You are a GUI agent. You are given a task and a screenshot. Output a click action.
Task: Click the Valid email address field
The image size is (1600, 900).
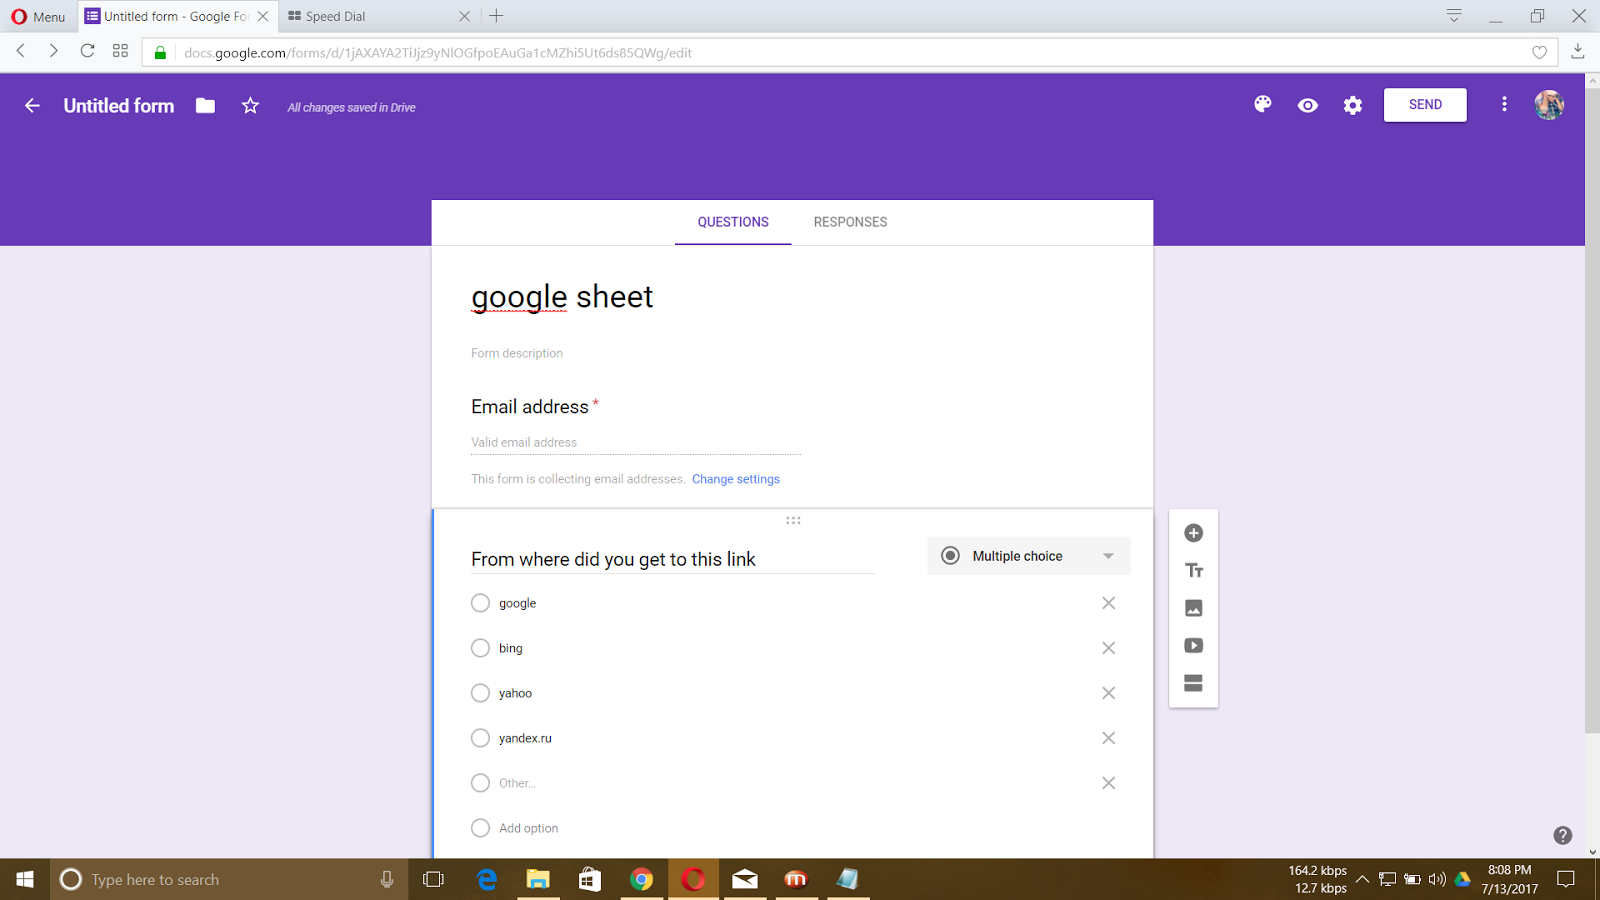point(636,442)
